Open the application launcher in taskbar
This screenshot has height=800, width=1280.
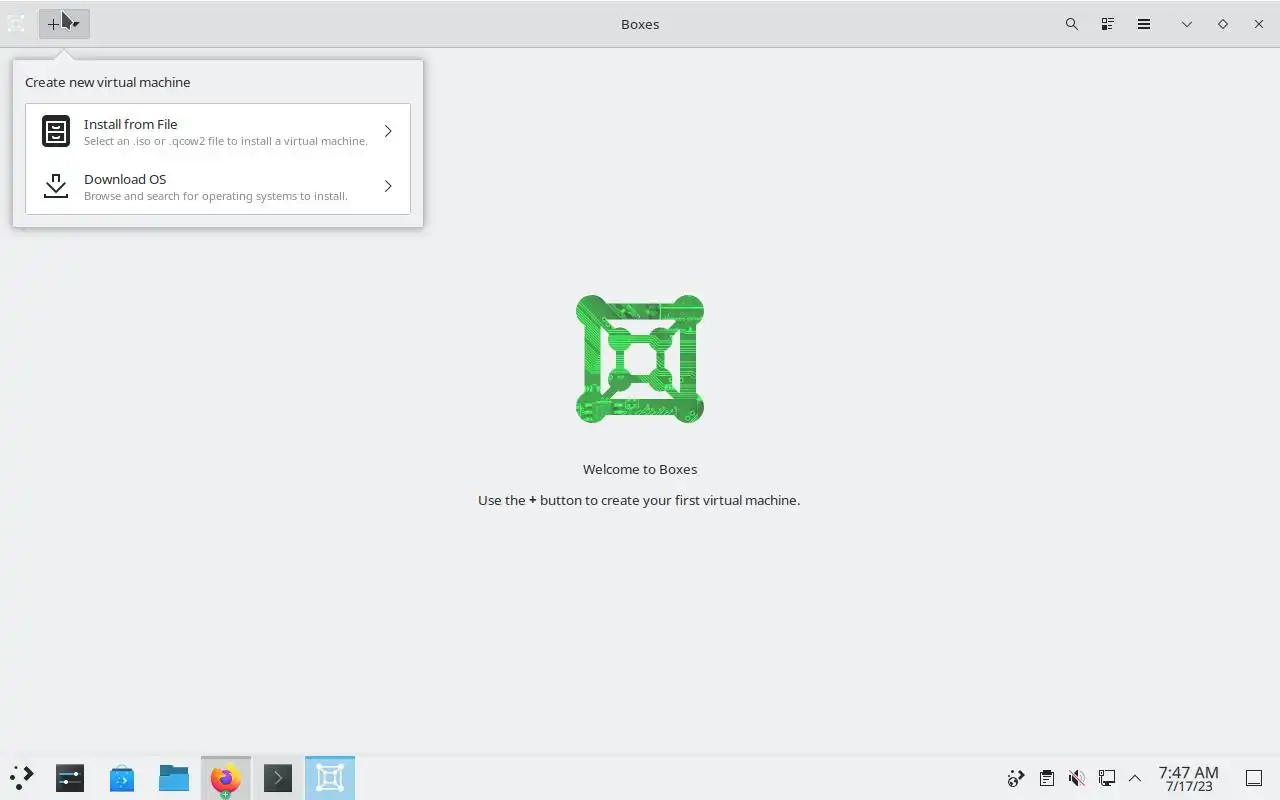[x=22, y=778]
